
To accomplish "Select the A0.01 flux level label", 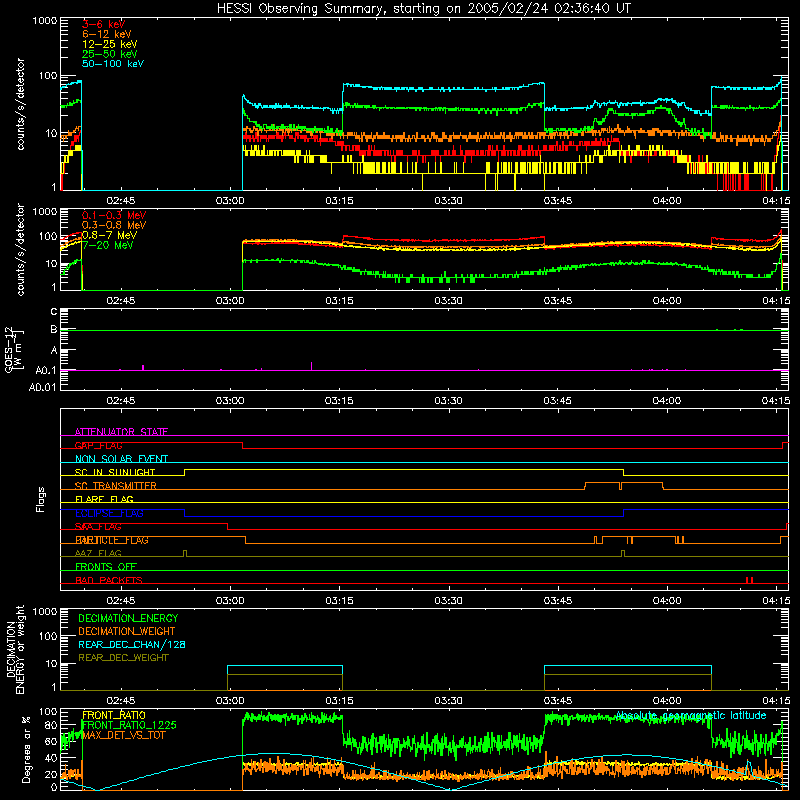I will pyautogui.click(x=42, y=387).
